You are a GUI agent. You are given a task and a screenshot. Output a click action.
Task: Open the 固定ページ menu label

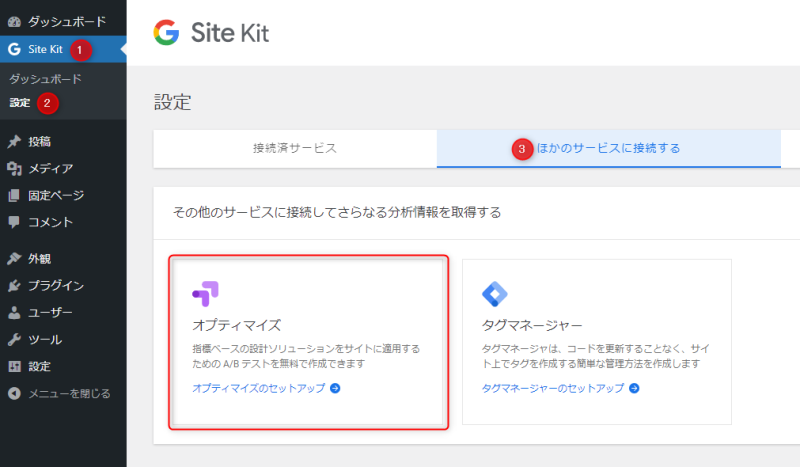click(x=56, y=195)
